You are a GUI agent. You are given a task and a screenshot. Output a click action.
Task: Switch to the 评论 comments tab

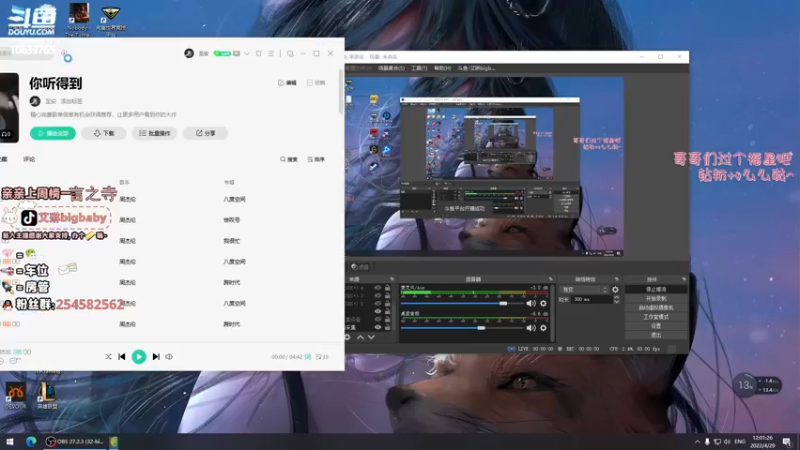click(29, 159)
